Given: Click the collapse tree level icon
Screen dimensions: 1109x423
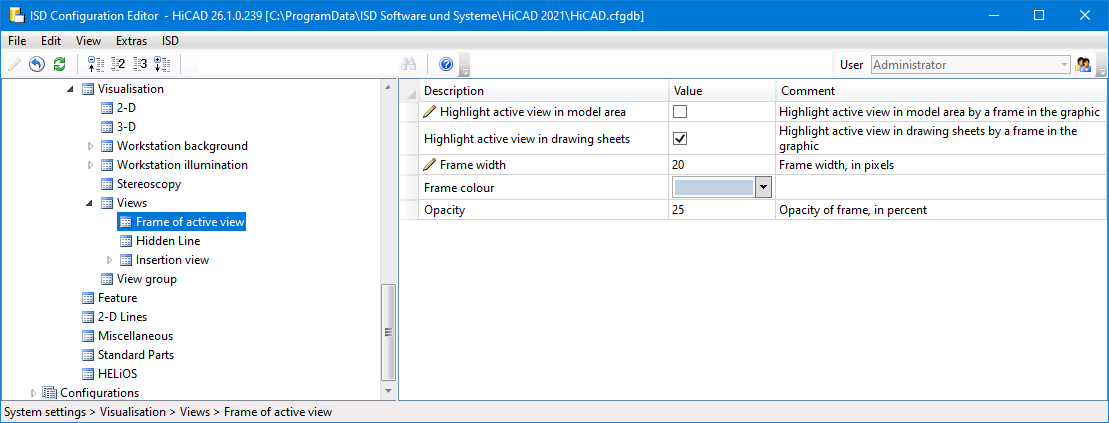Looking at the screenshot, I should [x=96, y=64].
